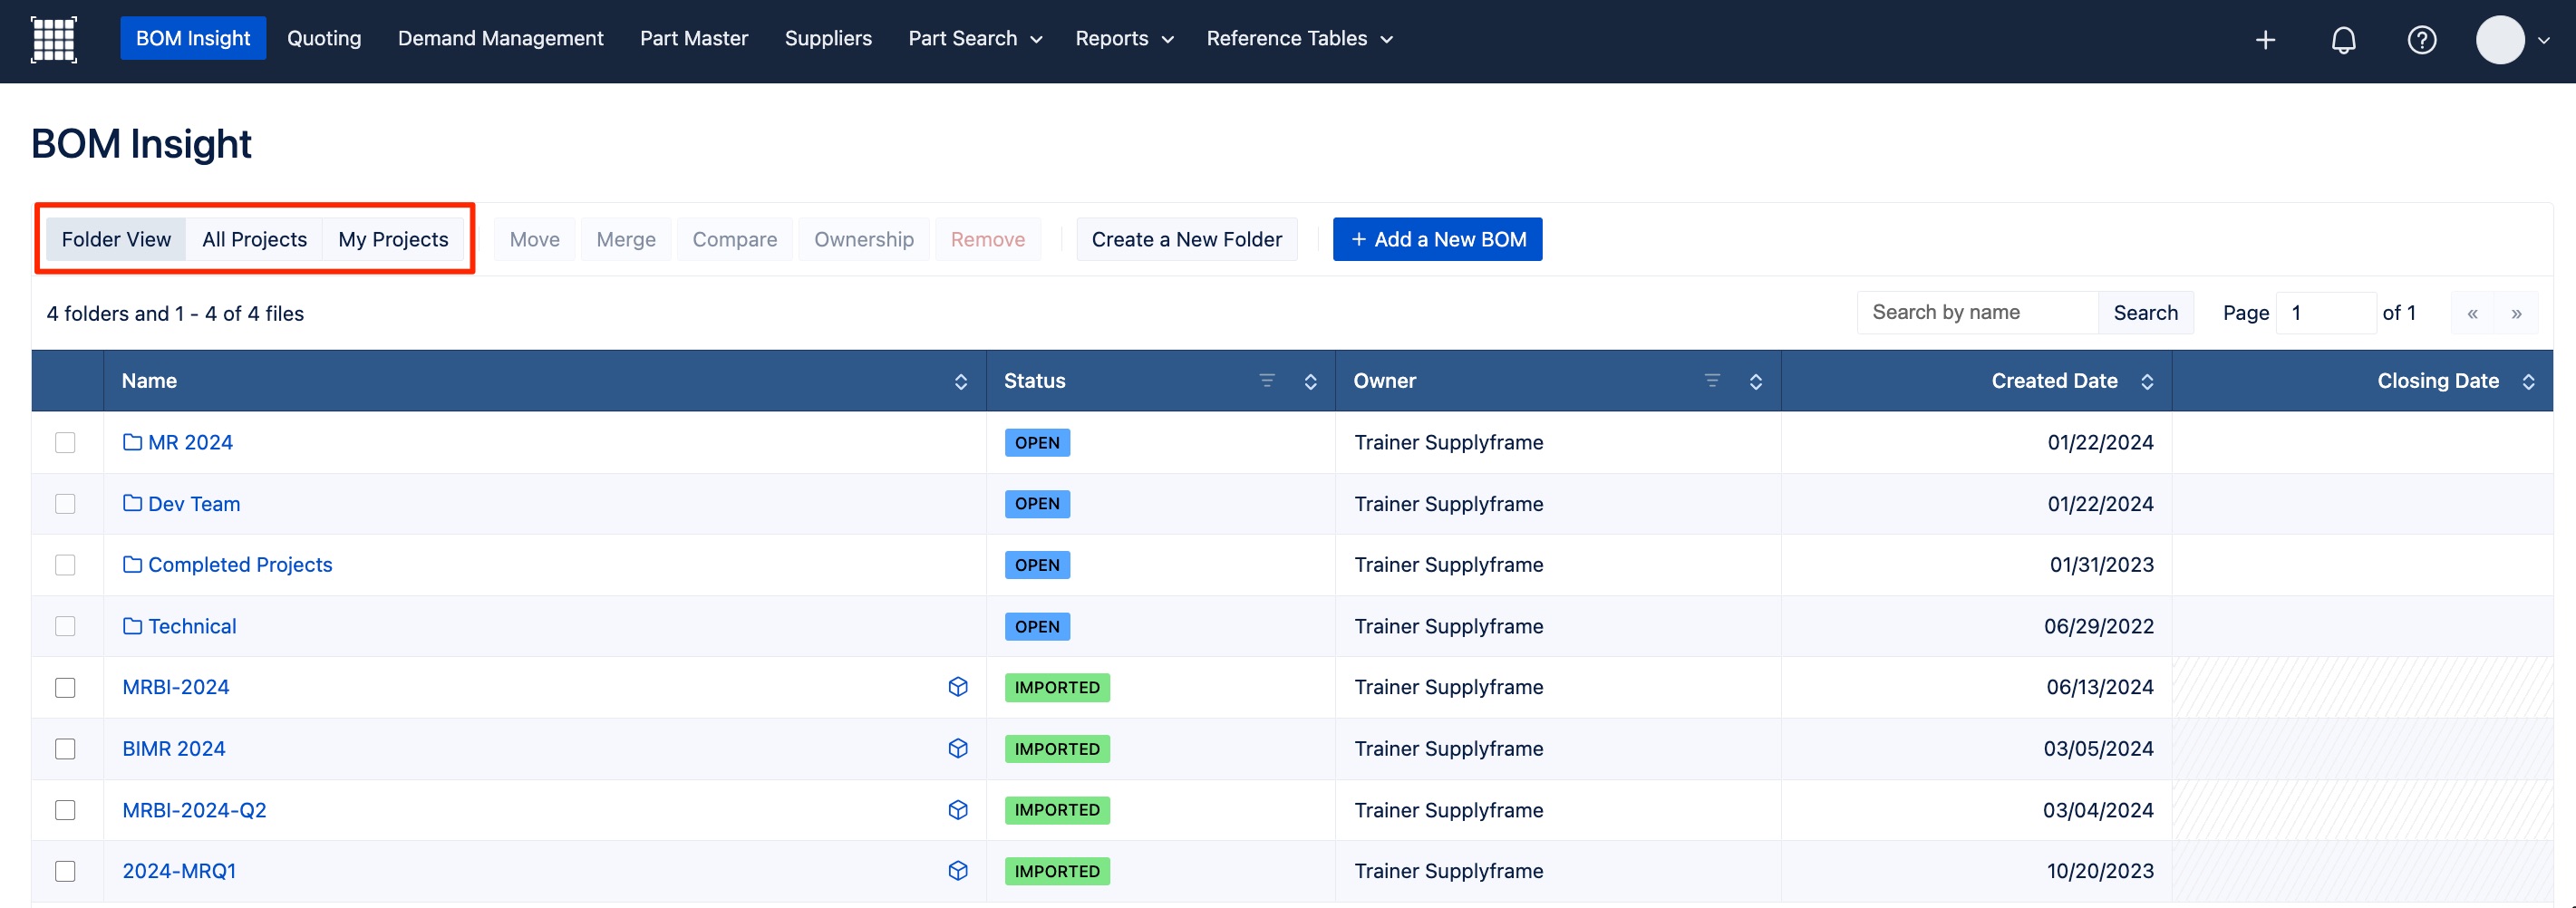
Task: Click the plus icon in top bar
Action: coord(2266,40)
